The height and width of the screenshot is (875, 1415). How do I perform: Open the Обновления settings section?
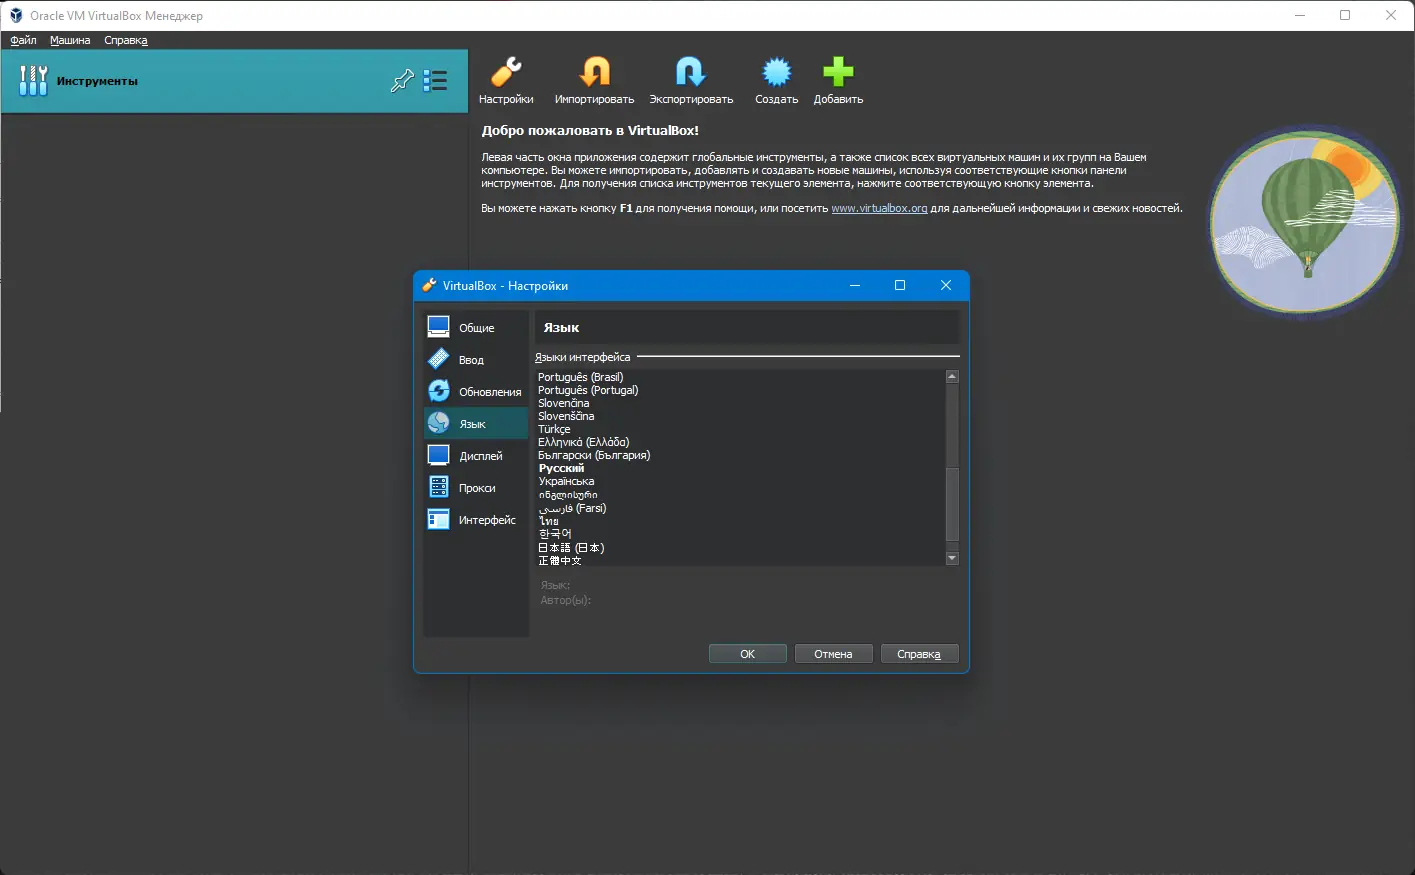click(x=476, y=391)
